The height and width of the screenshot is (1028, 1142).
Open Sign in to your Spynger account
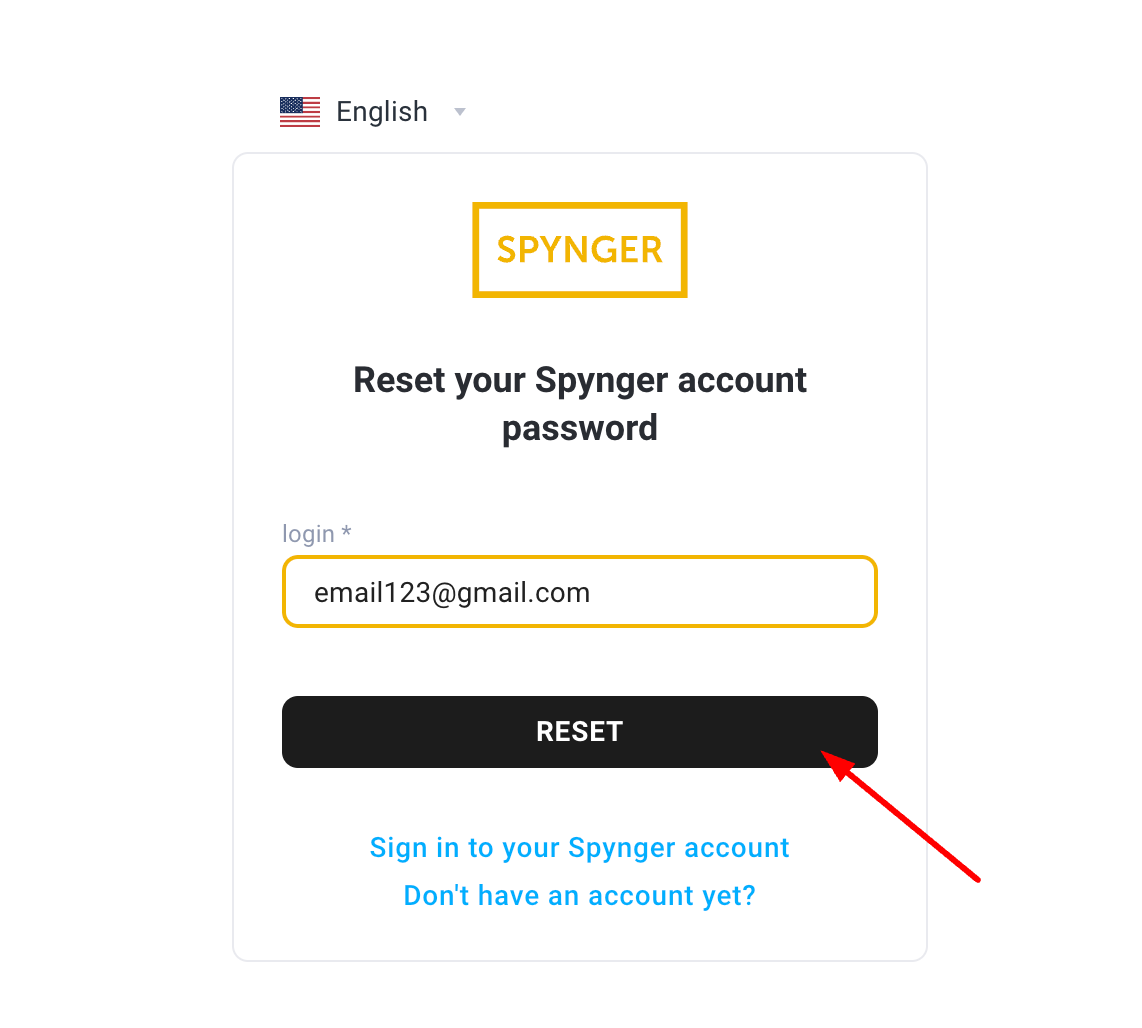click(580, 848)
